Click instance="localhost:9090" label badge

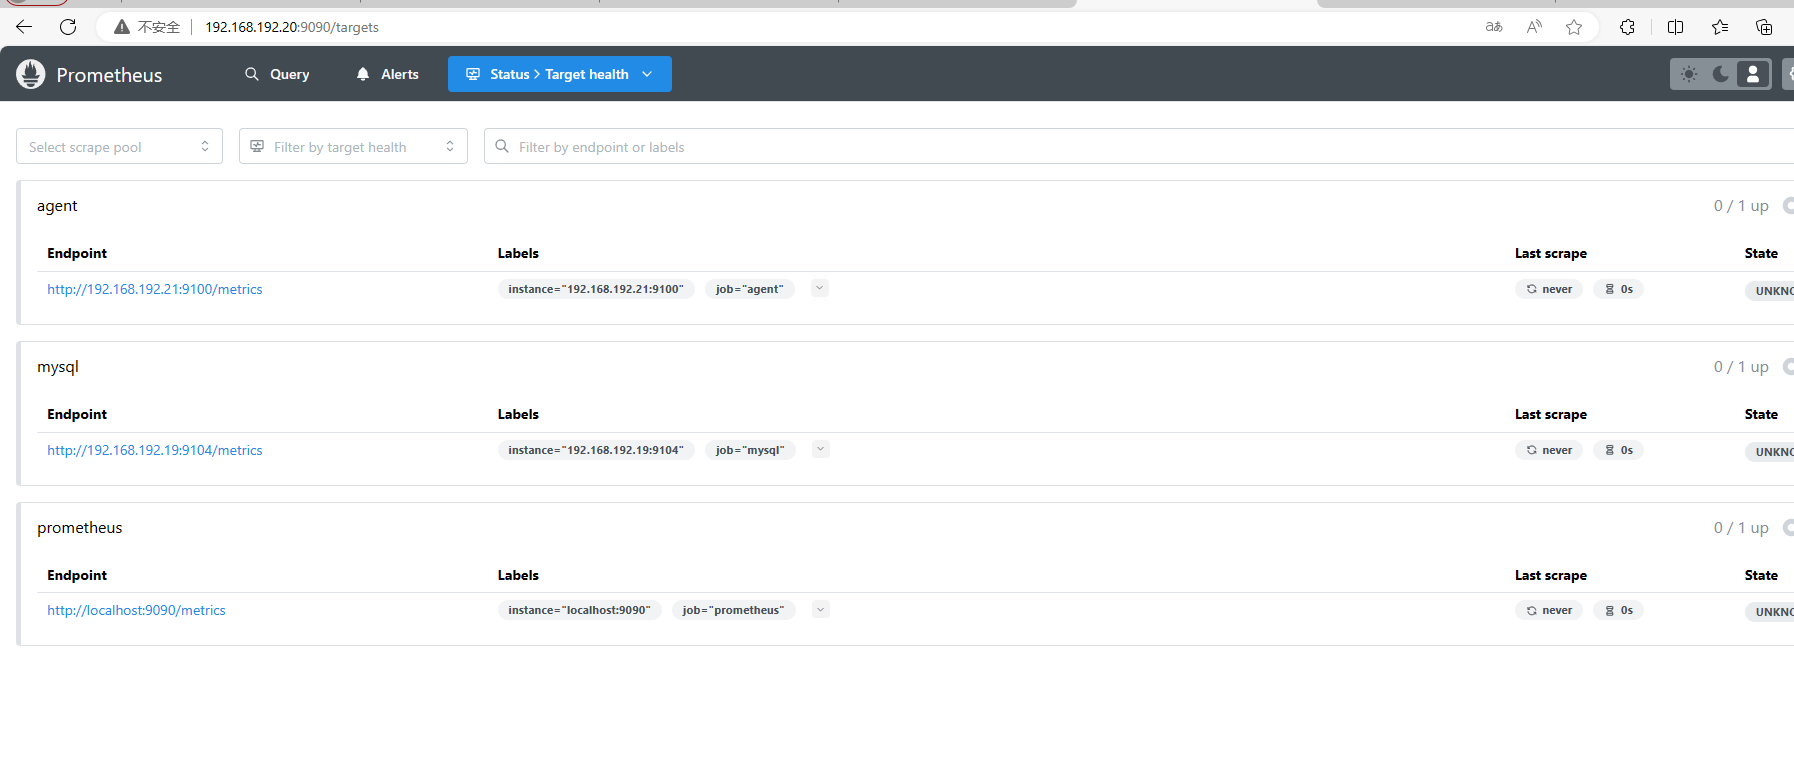579,610
